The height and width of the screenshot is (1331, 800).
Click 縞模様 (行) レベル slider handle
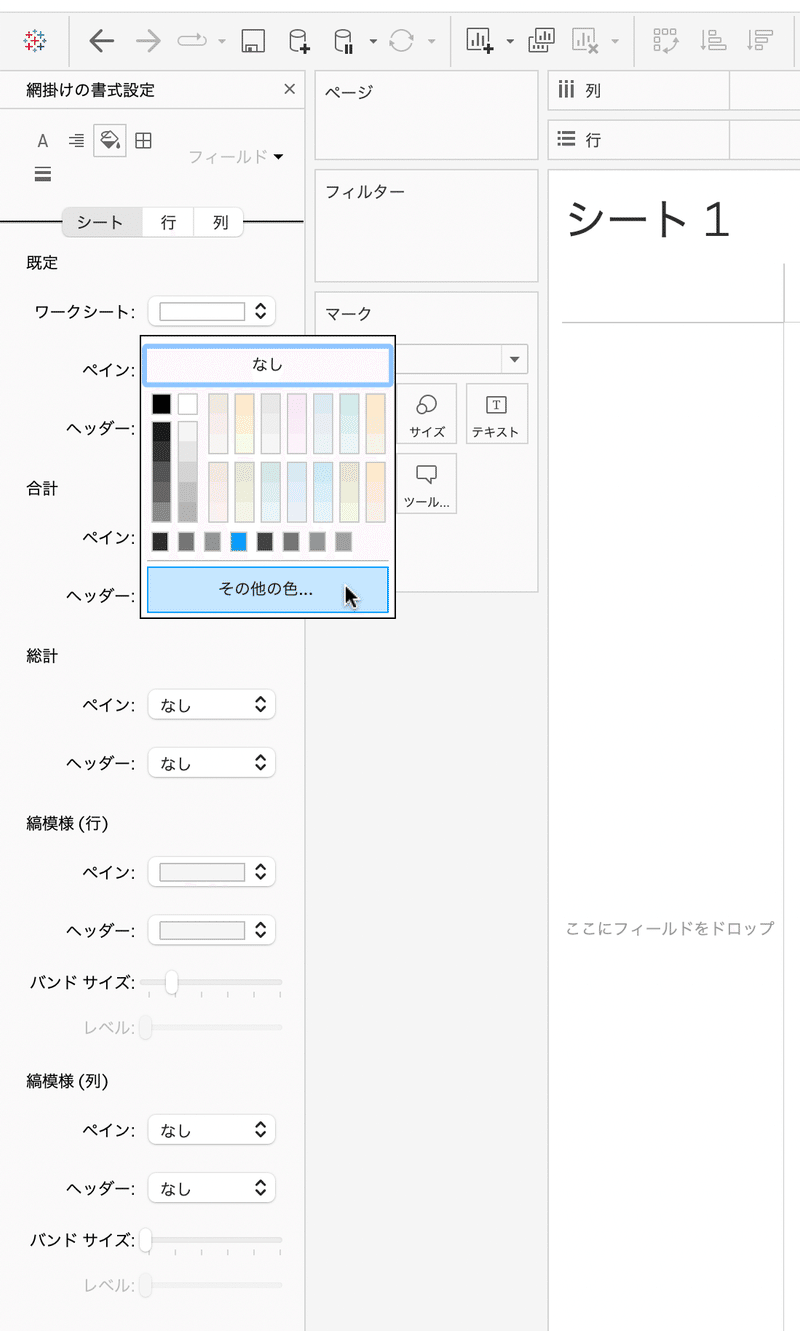coord(146,1026)
